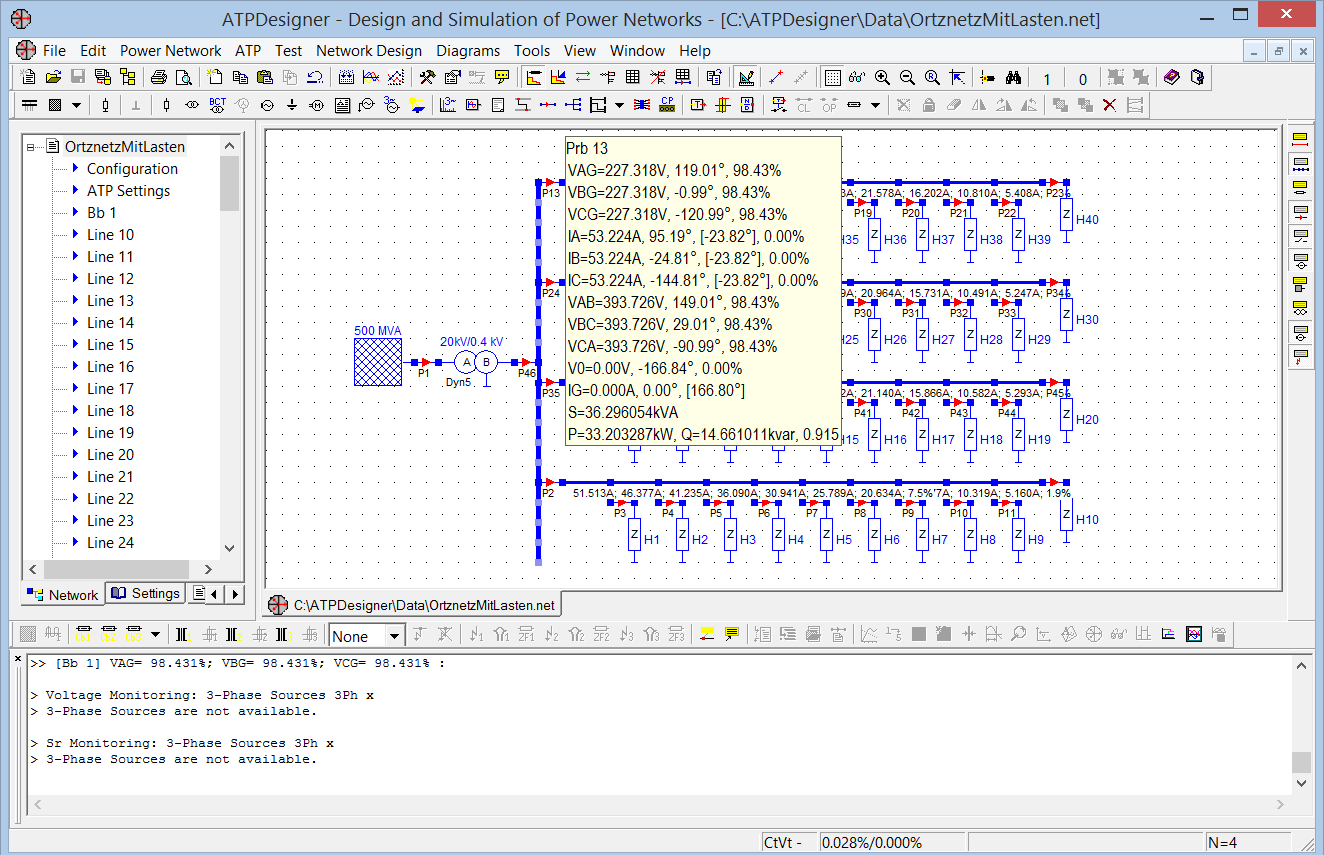Click the tree panel vertical scrollbar down arrow
1324x855 pixels.
coord(230,548)
